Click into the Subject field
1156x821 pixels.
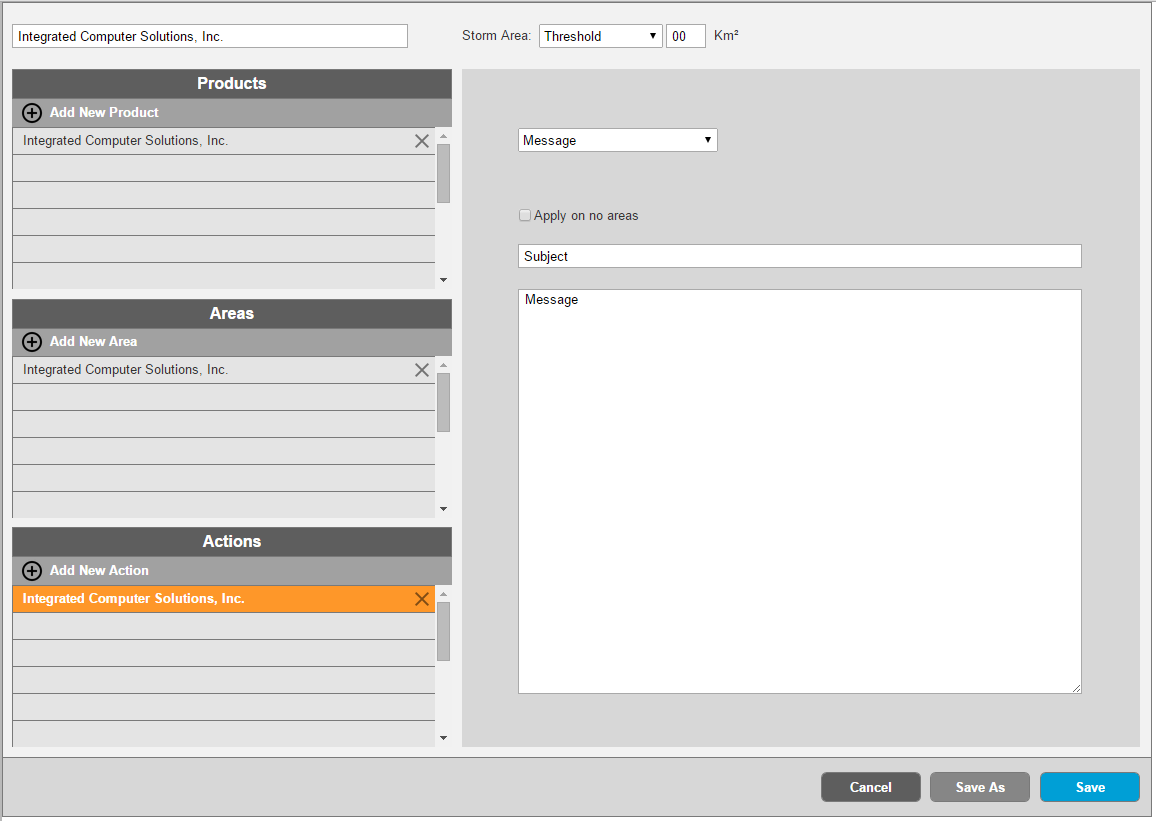click(800, 256)
